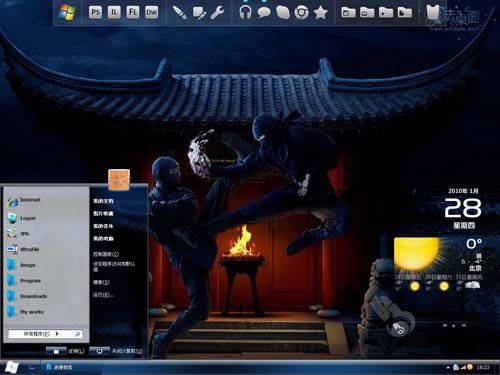This screenshot has width=500, height=375.
Task: Click the Log Off (注销) lock button
Action: tap(56, 351)
